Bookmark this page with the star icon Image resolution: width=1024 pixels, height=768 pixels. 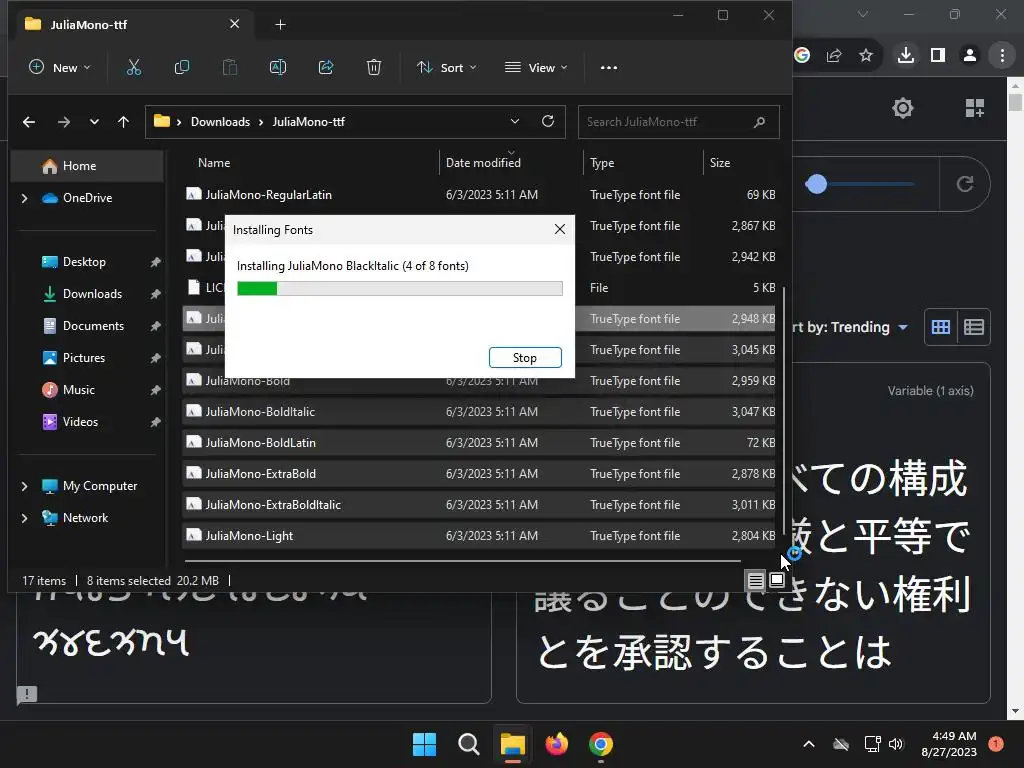[x=866, y=56]
